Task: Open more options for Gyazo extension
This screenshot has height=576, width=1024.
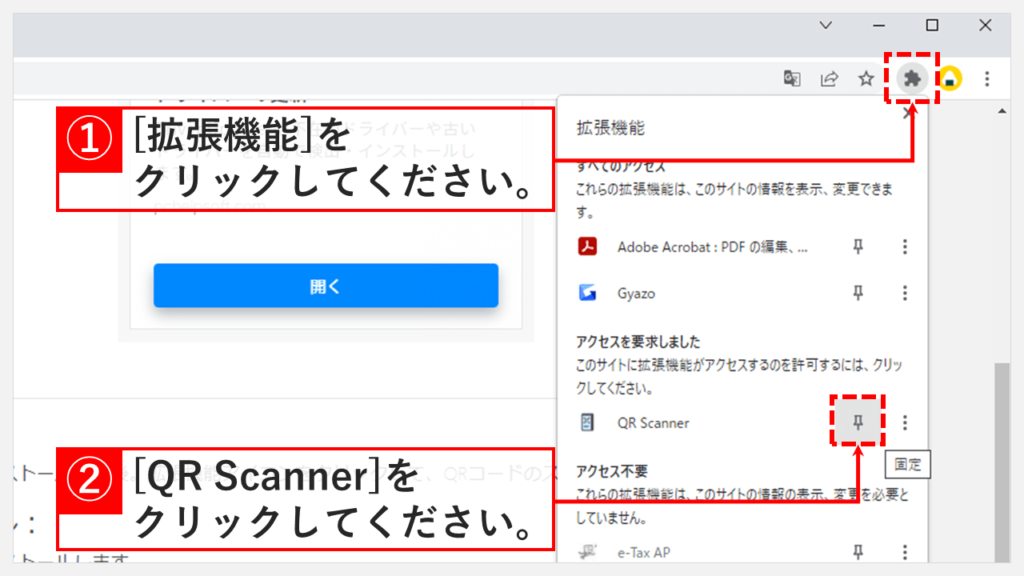Action: pyautogui.click(x=905, y=293)
